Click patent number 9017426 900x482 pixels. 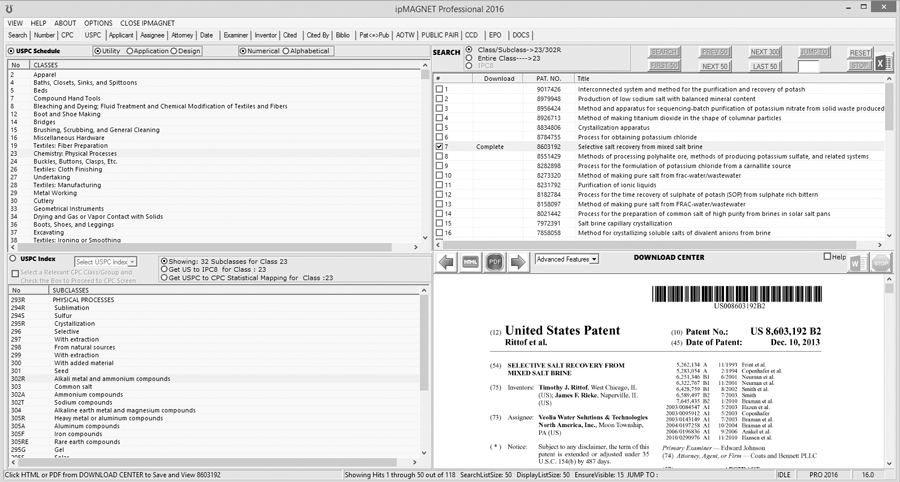pos(549,90)
